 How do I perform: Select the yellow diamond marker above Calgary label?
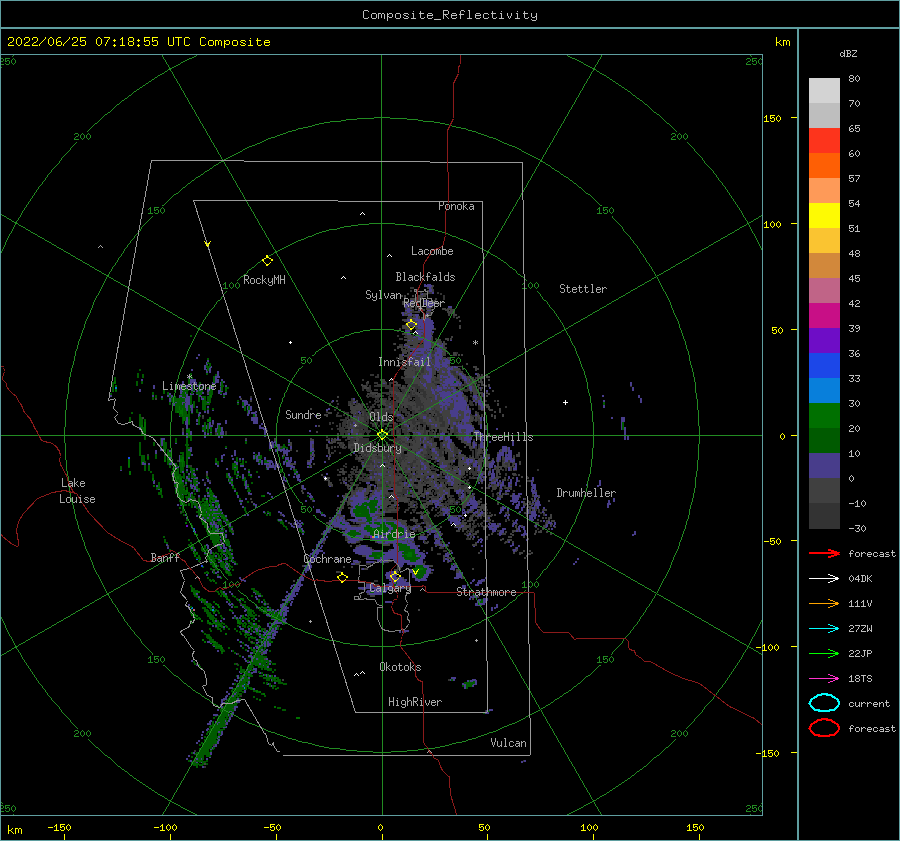[x=395, y=576]
